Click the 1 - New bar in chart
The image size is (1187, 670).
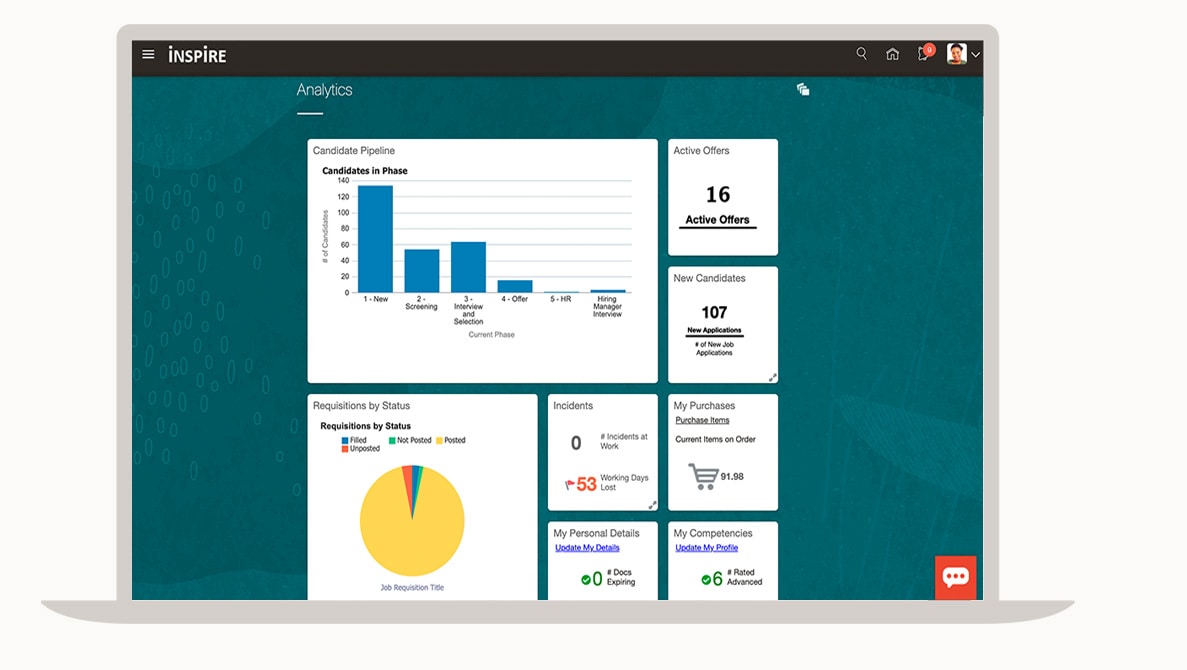(375, 238)
